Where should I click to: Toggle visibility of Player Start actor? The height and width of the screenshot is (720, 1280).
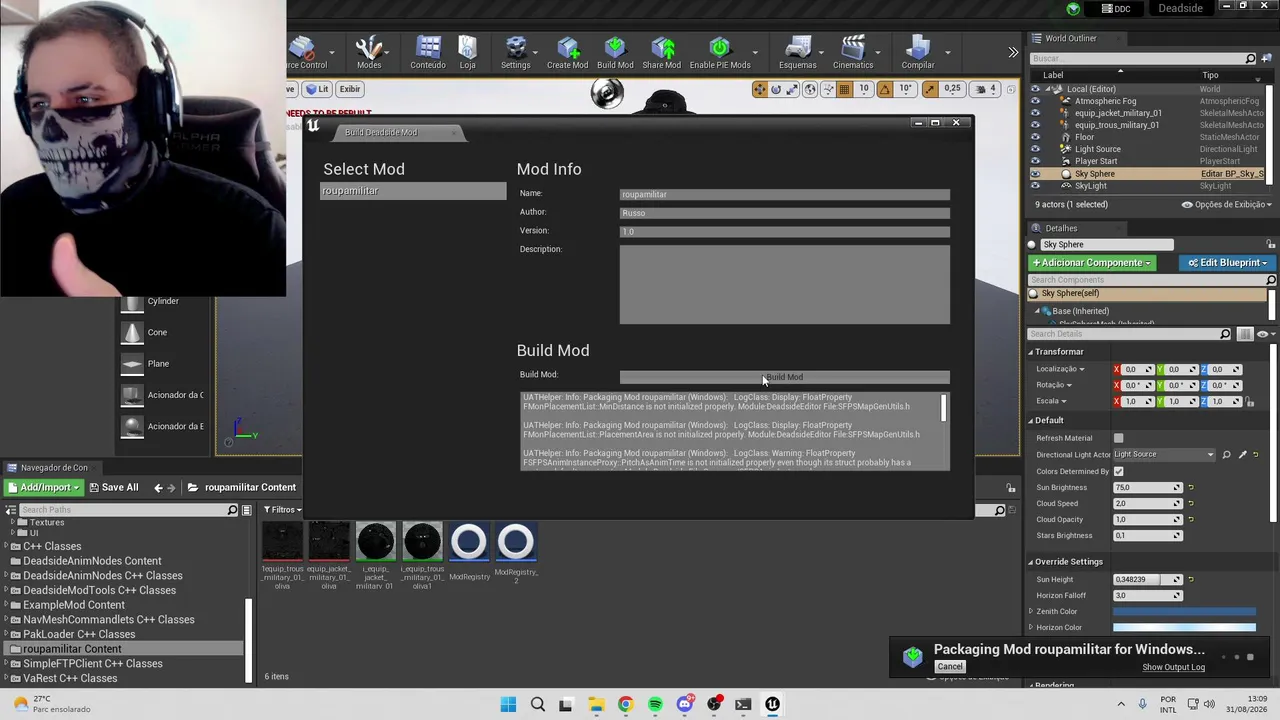pyautogui.click(x=1035, y=161)
